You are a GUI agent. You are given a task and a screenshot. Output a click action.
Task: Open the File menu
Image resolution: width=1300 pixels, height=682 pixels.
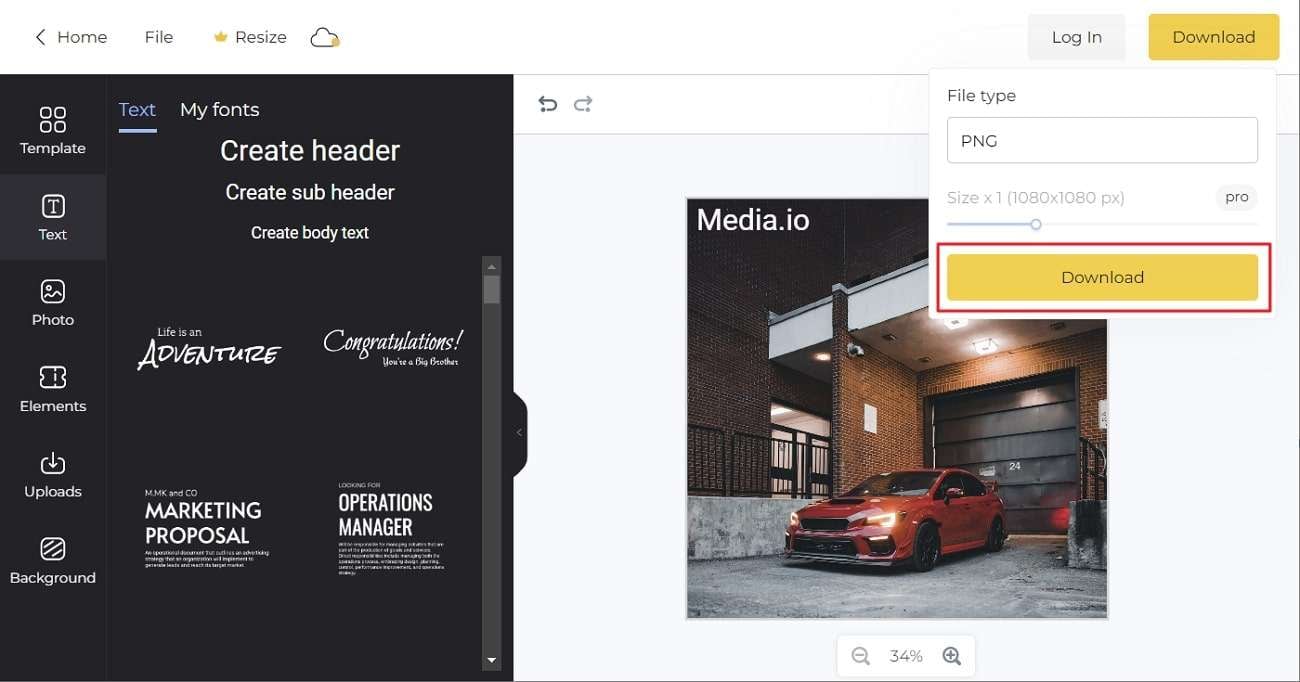coord(158,37)
